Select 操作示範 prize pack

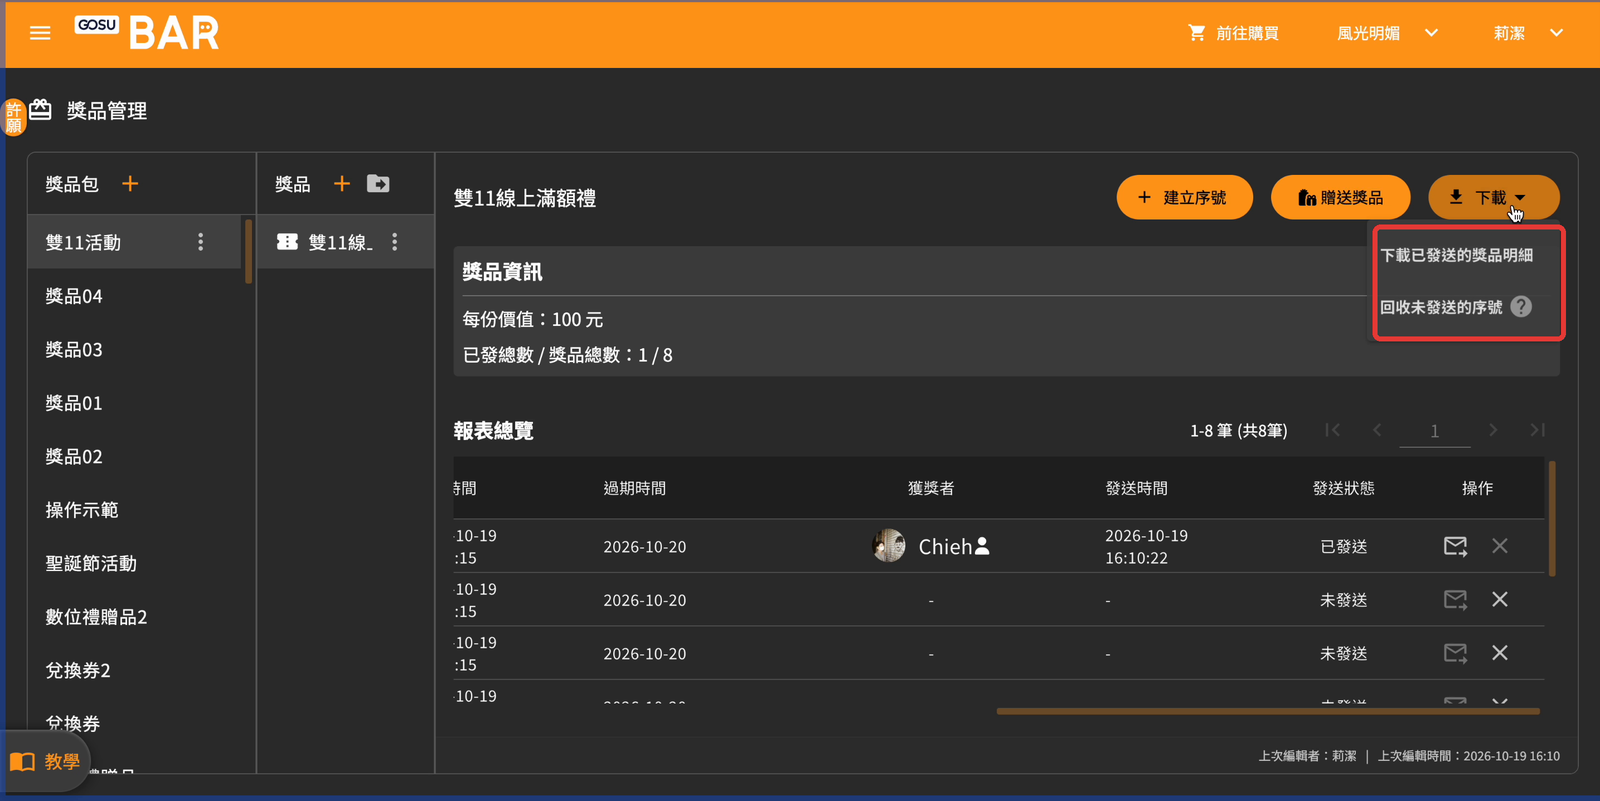(x=136, y=510)
